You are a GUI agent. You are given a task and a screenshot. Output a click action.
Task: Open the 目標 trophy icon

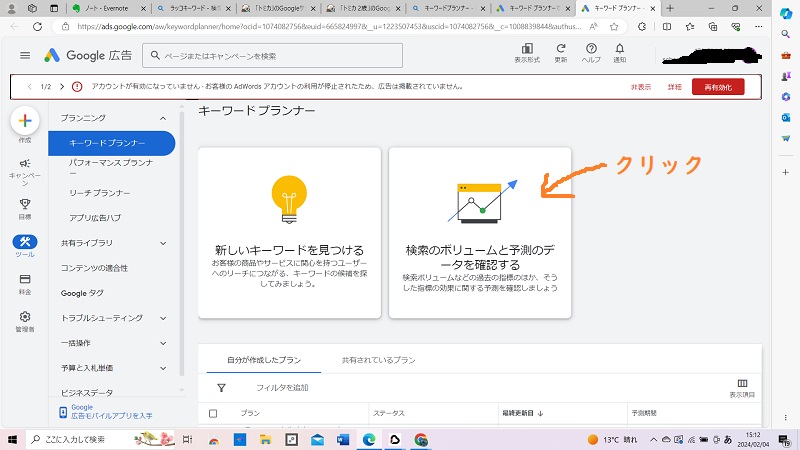25,204
